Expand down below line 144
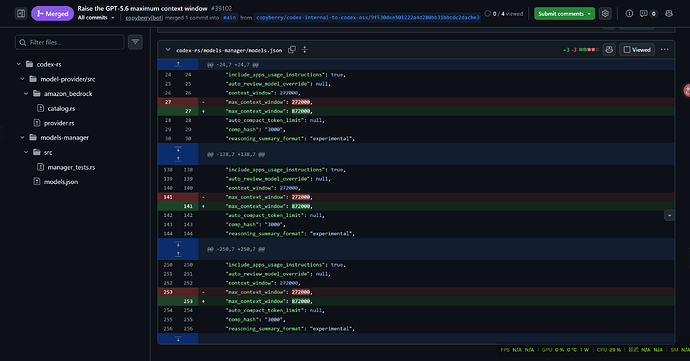 pos(178,244)
